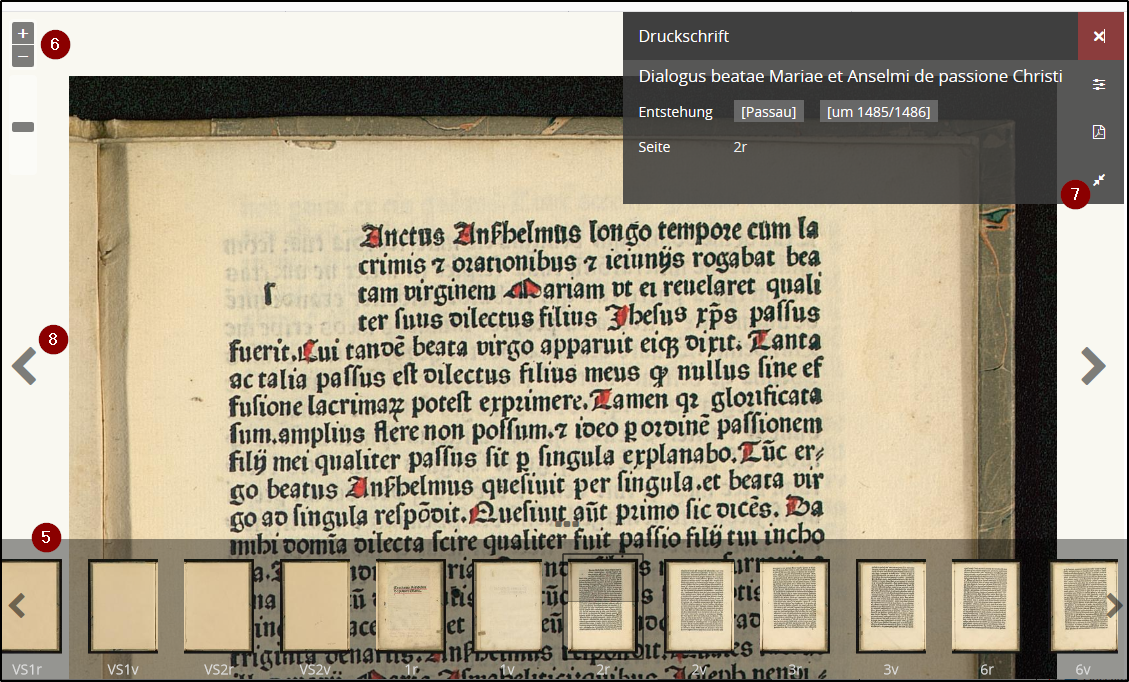Click the zoom level slider handle

point(22,126)
